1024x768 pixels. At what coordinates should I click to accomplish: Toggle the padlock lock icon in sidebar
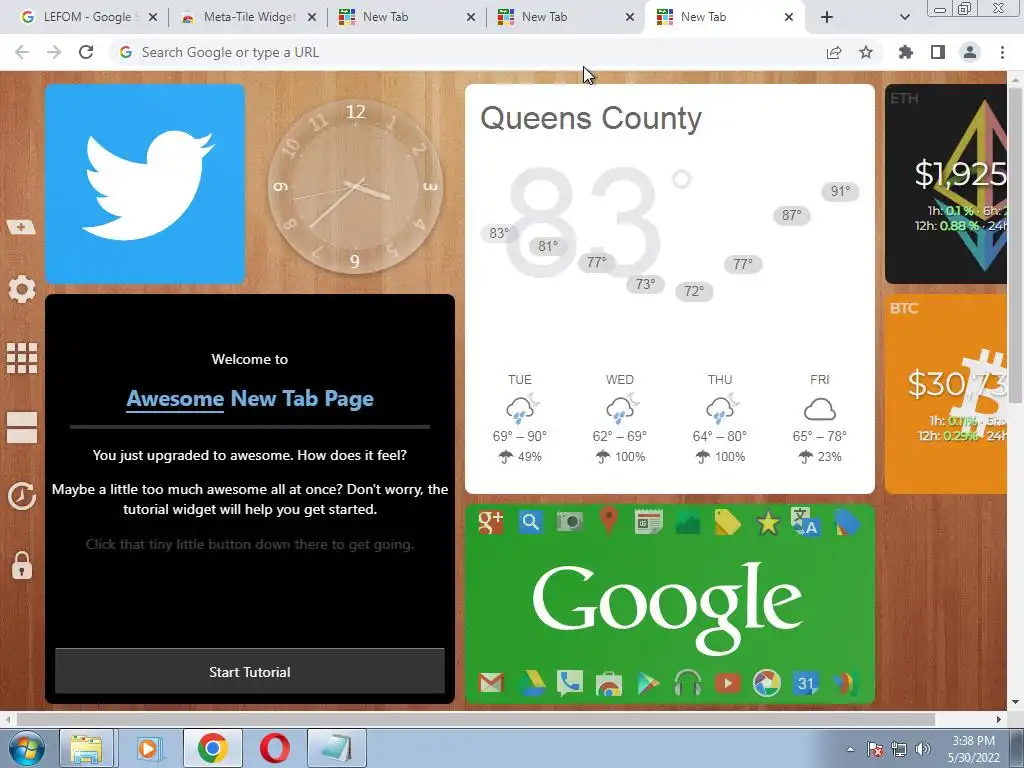22,565
